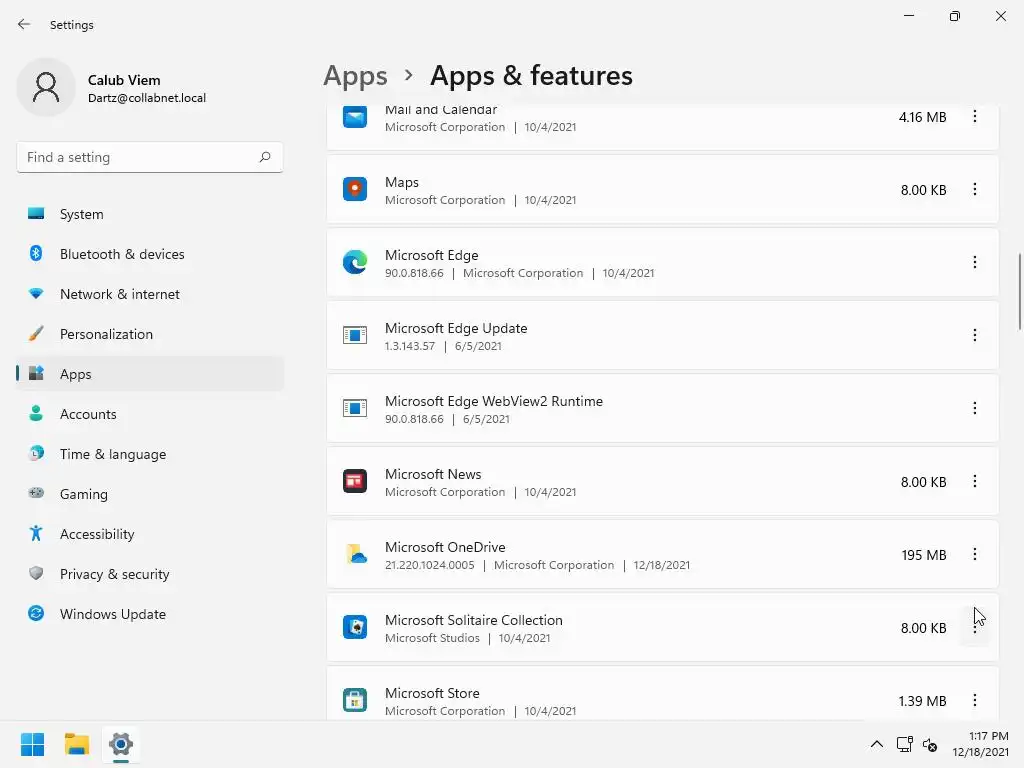Show hidden system tray icons
This screenshot has height=768, width=1024.
[877, 744]
